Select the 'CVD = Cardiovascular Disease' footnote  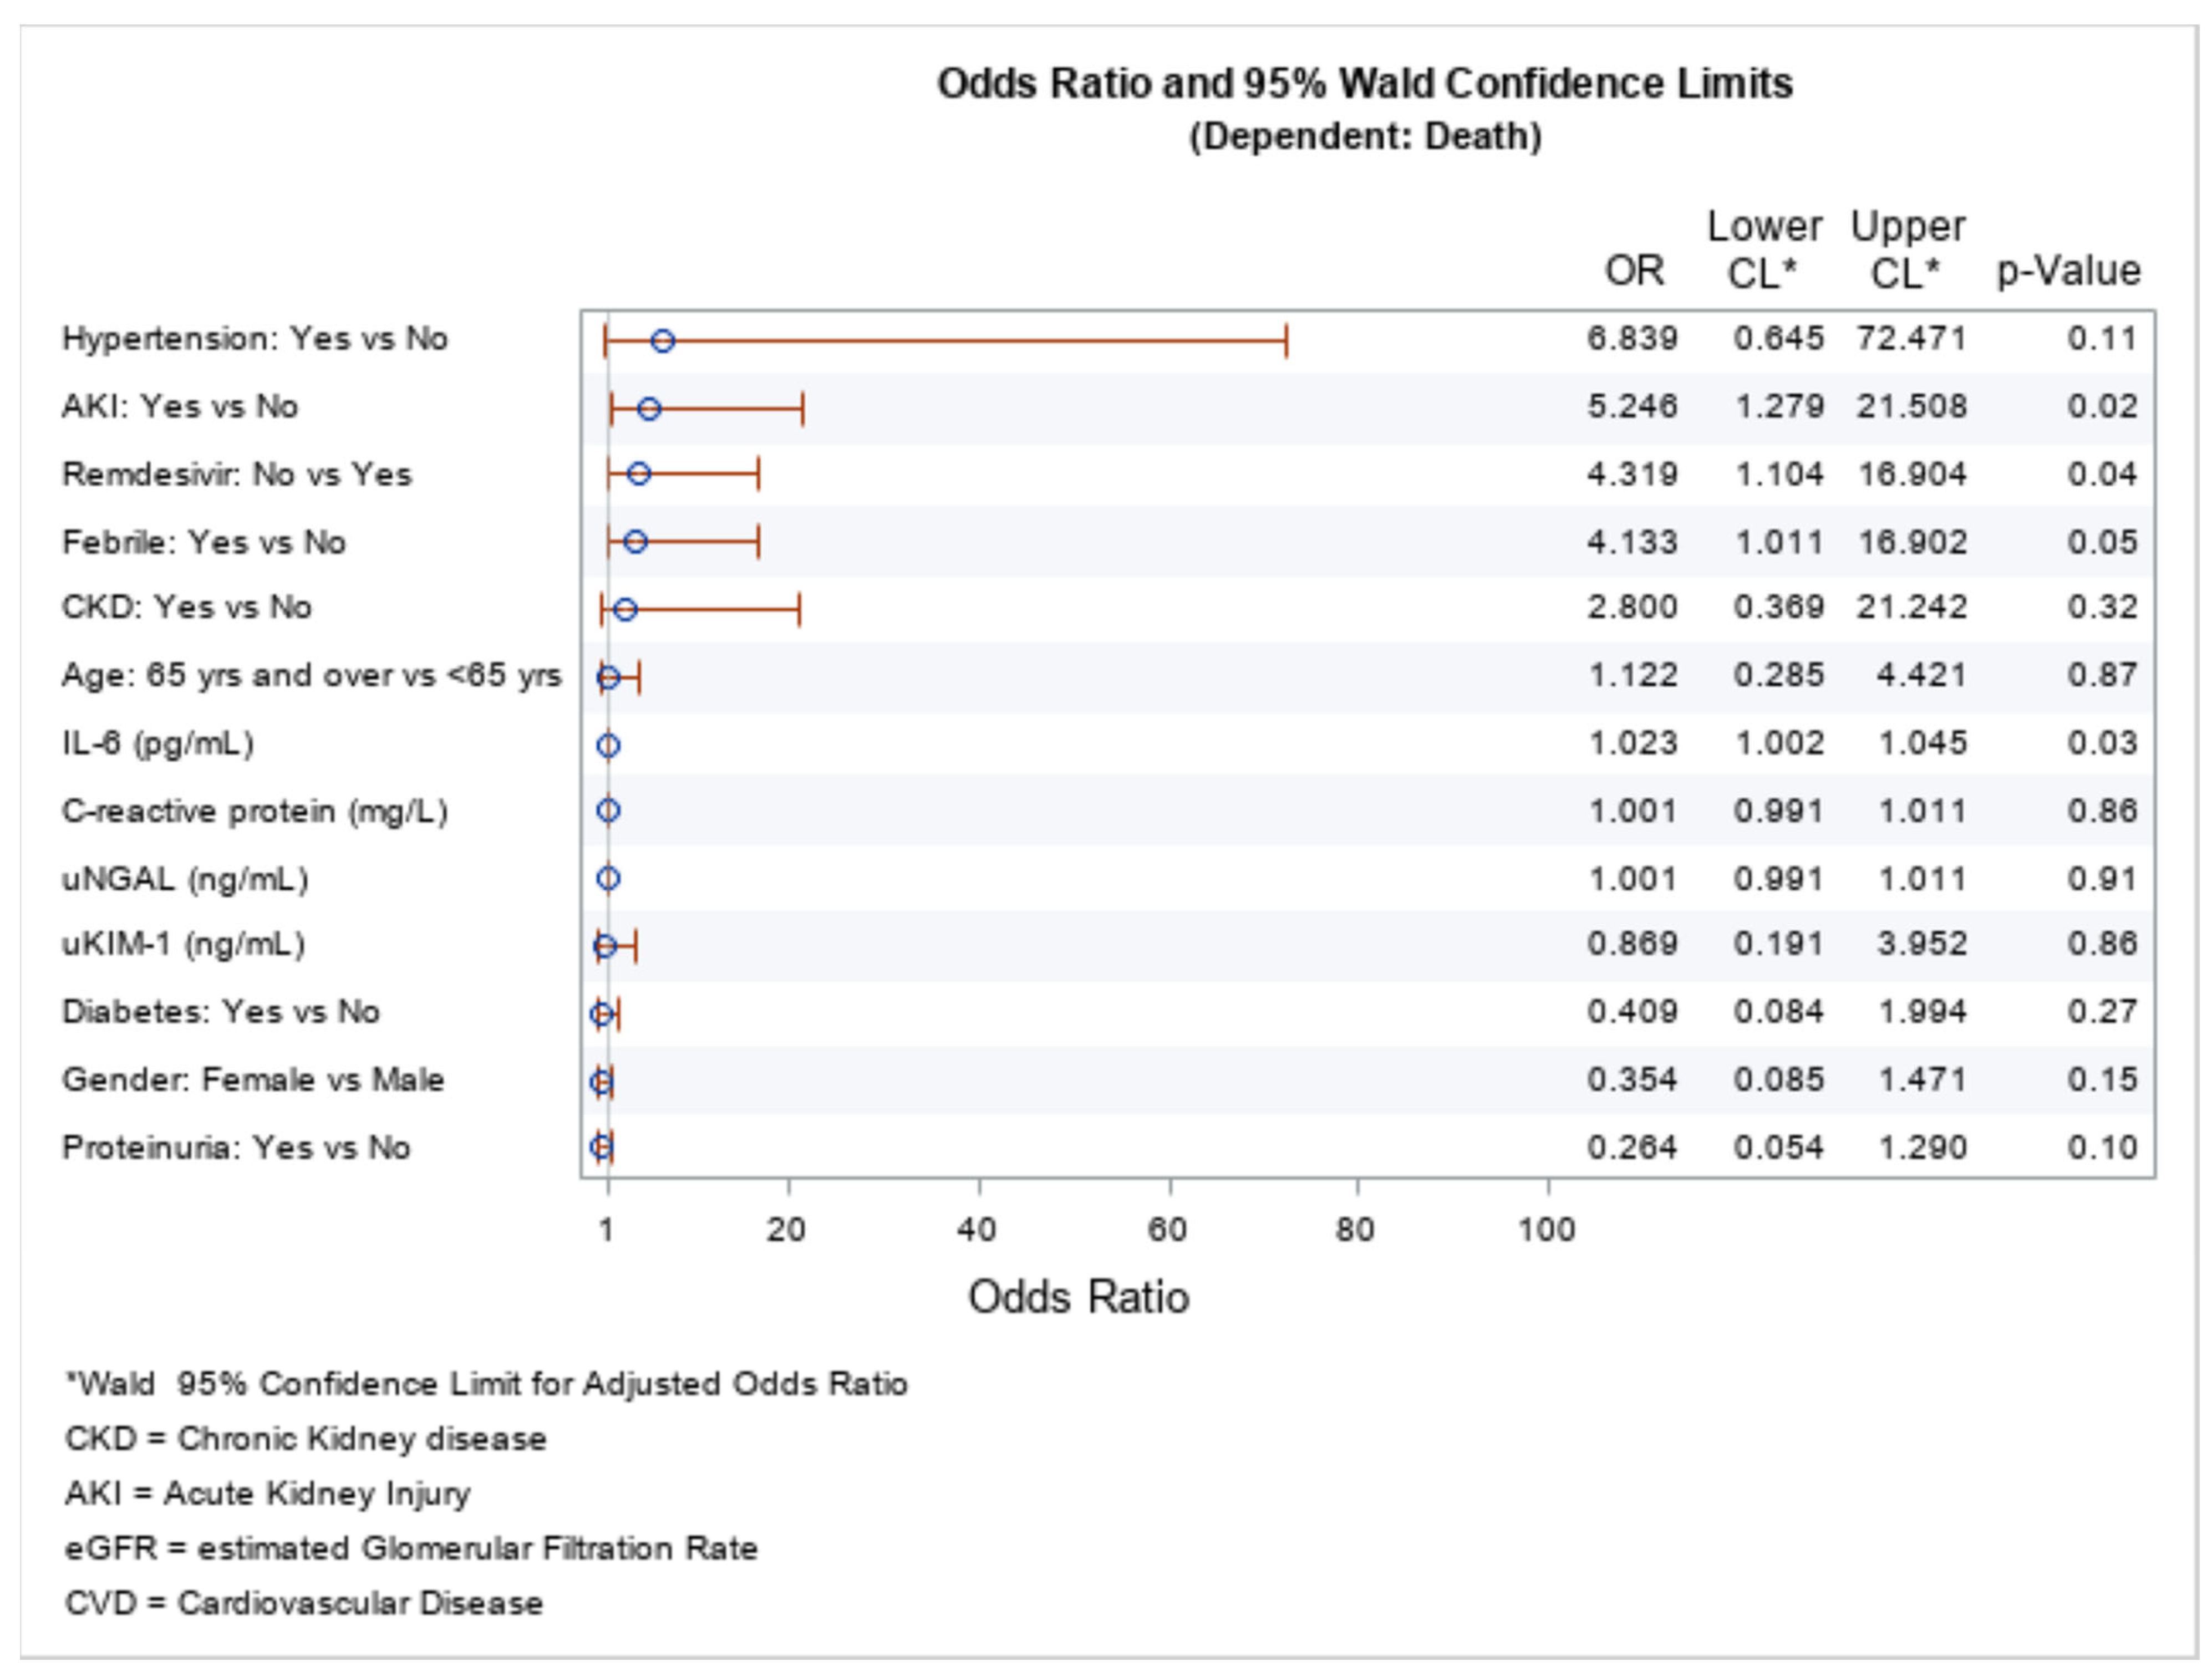tap(304, 1603)
